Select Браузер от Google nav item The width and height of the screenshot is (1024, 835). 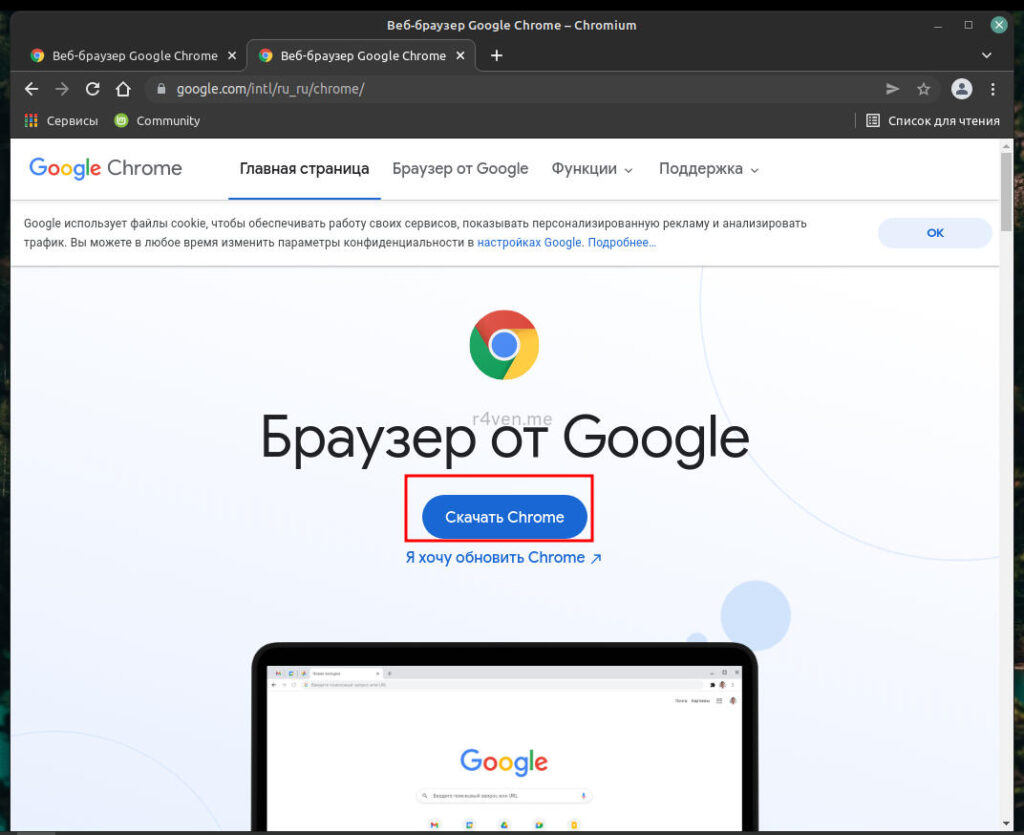point(460,169)
